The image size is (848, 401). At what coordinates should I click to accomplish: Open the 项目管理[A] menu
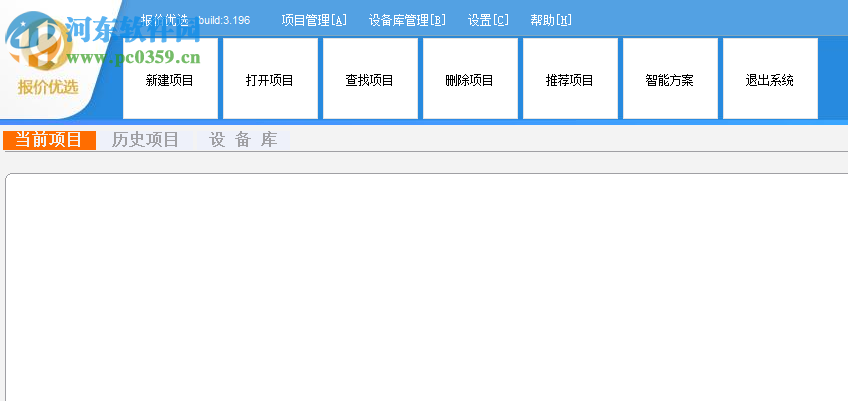click(x=314, y=21)
